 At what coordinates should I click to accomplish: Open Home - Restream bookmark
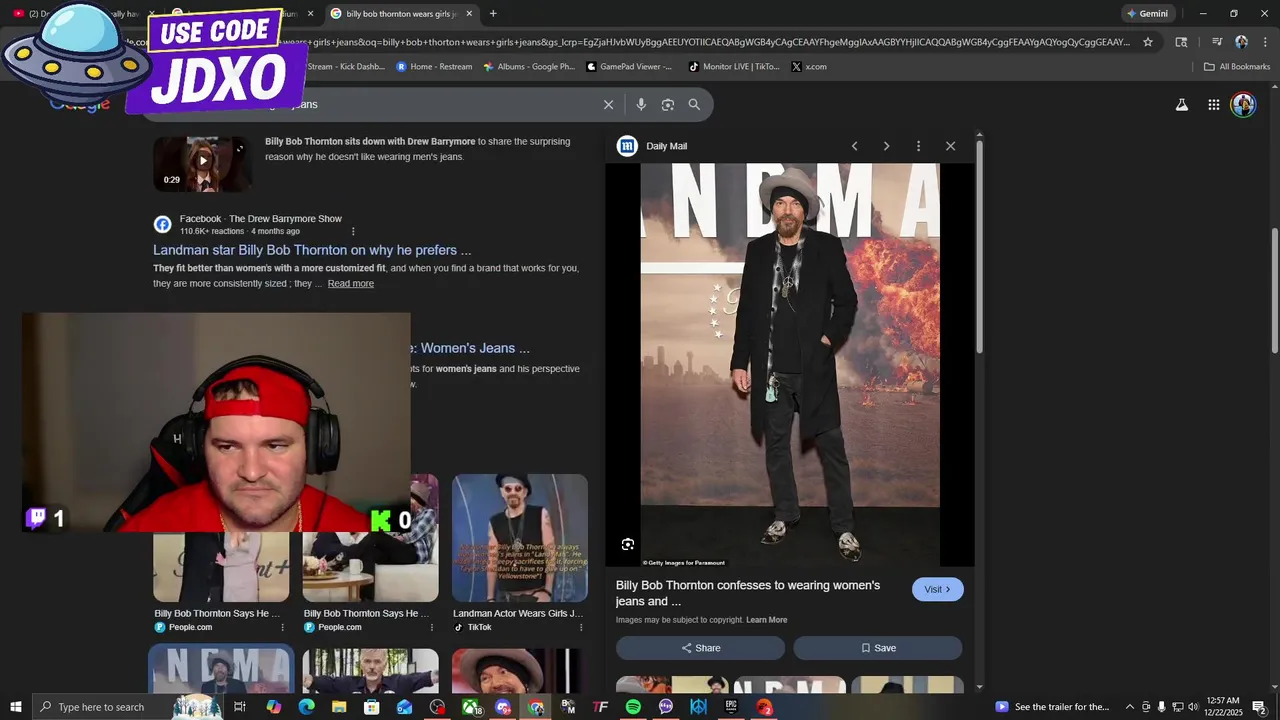pos(435,67)
